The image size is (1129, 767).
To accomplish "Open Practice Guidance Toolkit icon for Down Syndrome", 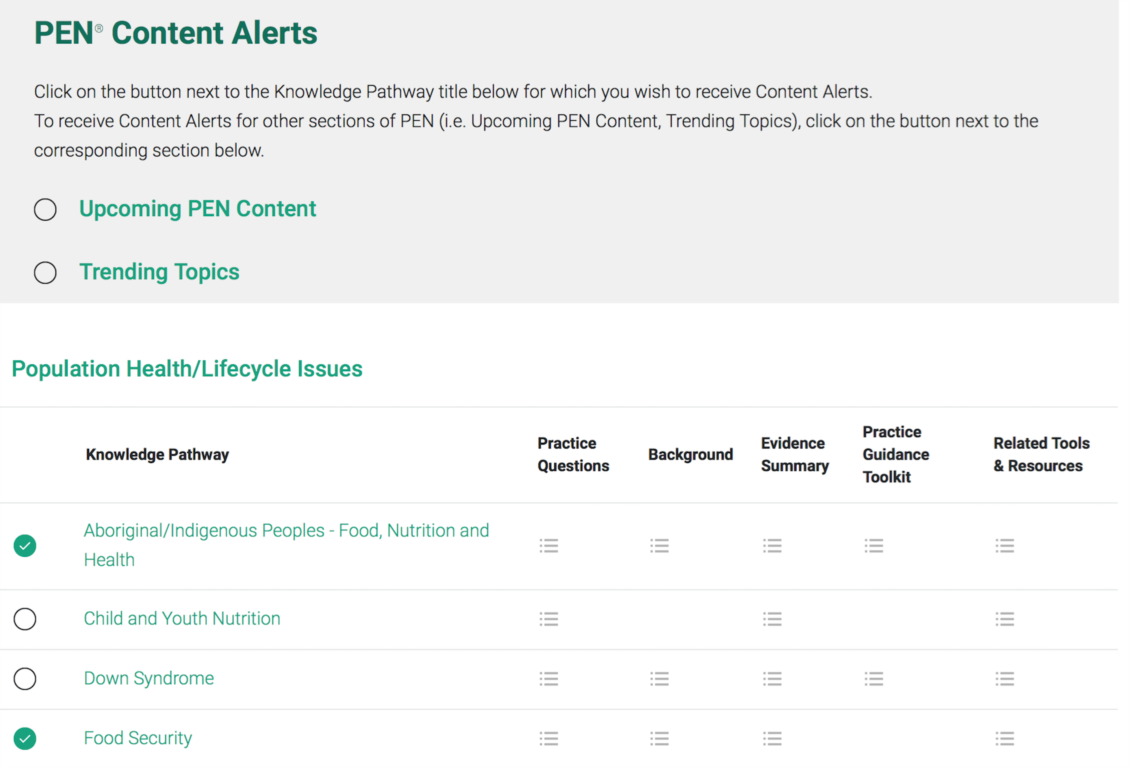I will pyautogui.click(x=873, y=678).
